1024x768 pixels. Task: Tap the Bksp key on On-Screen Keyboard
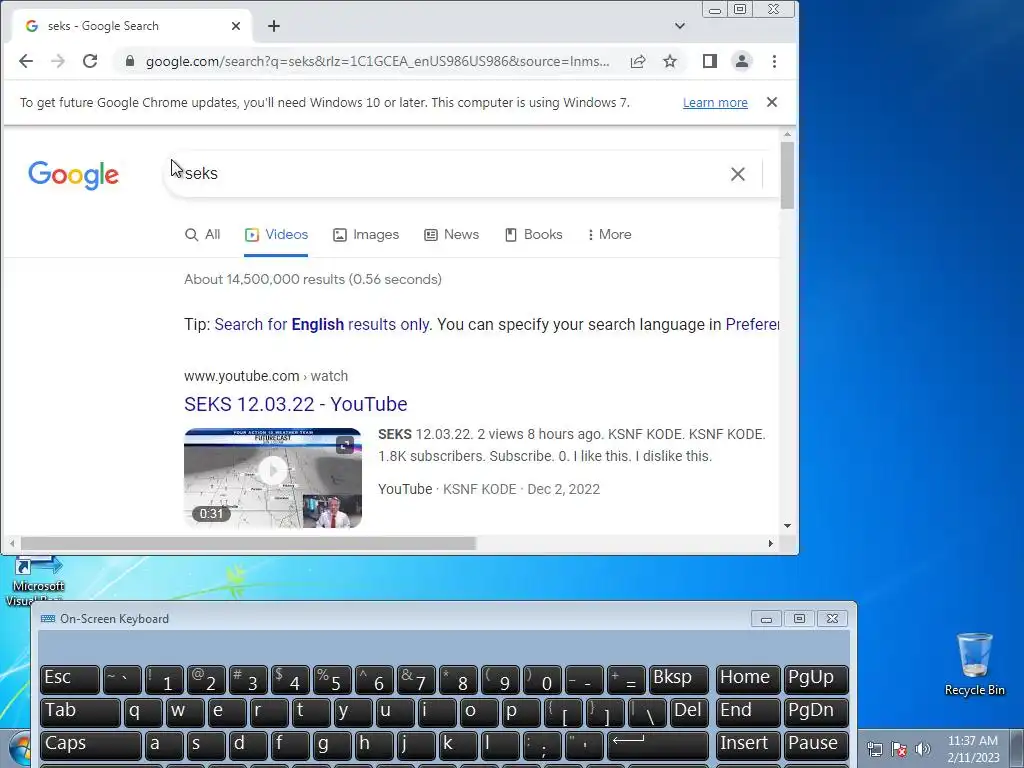click(679, 679)
